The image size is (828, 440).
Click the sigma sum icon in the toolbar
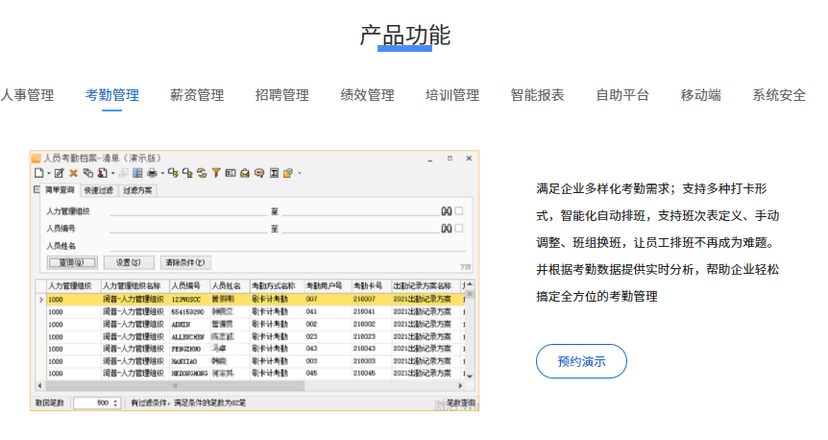274,173
